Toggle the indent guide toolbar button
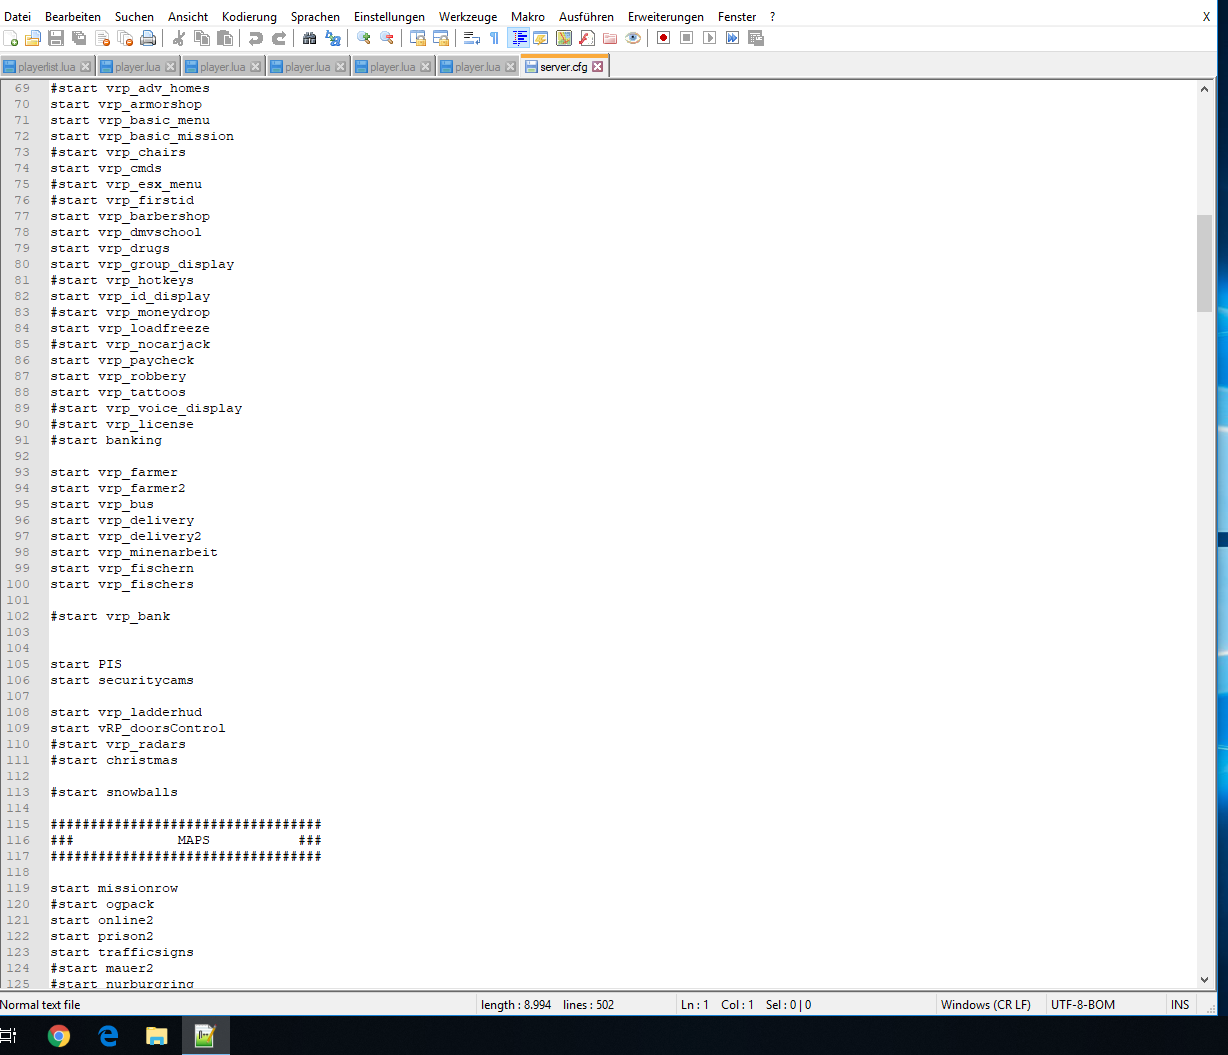This screenshot has height=1055, width=1228. tap(519, 38)
